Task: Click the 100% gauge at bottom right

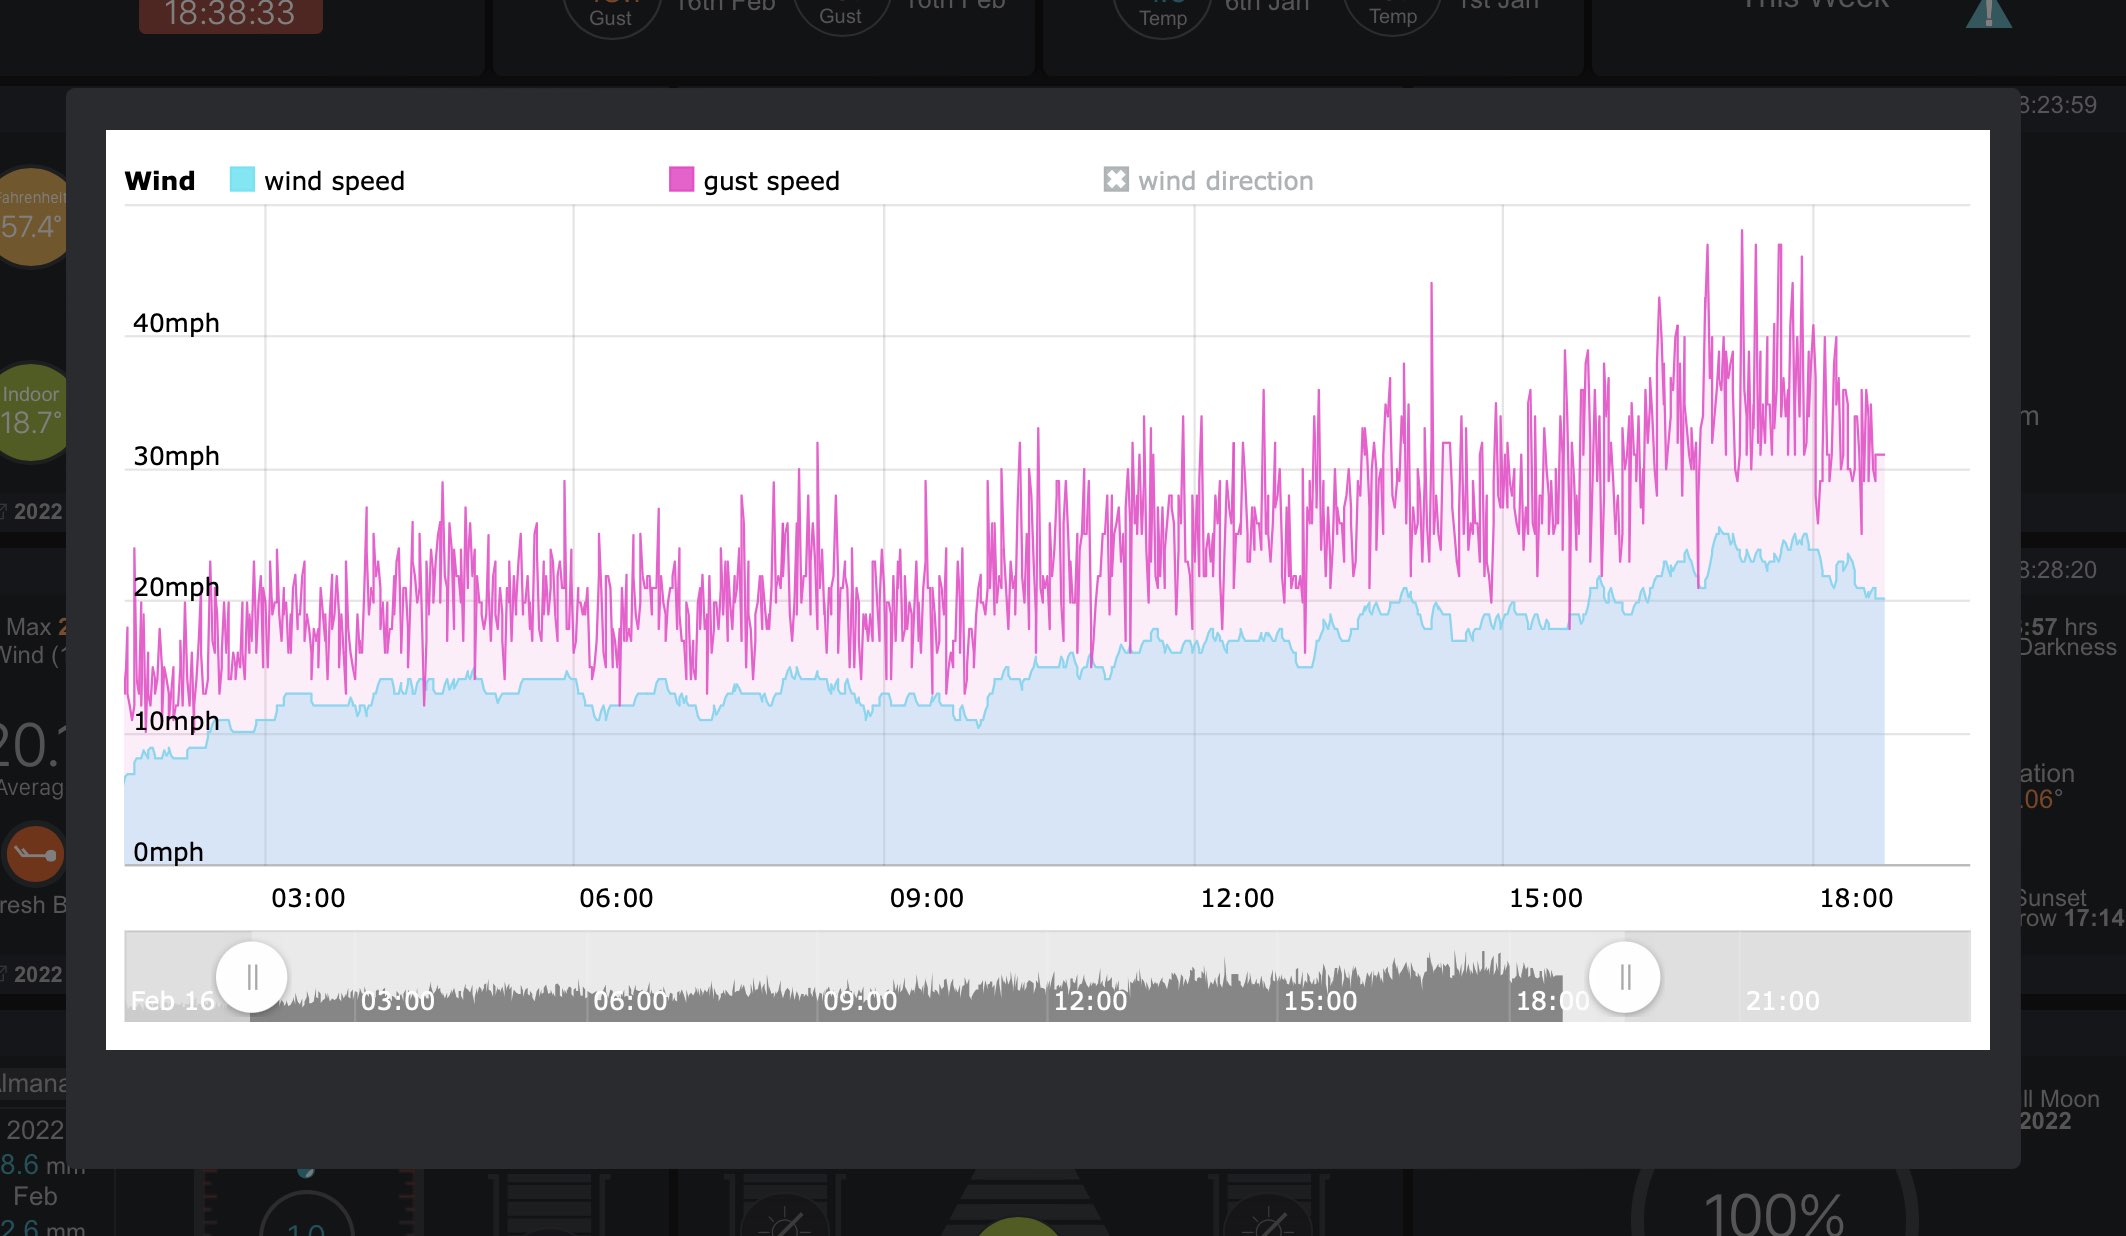Action: pyautogui.click(x=1773, y=1212)
